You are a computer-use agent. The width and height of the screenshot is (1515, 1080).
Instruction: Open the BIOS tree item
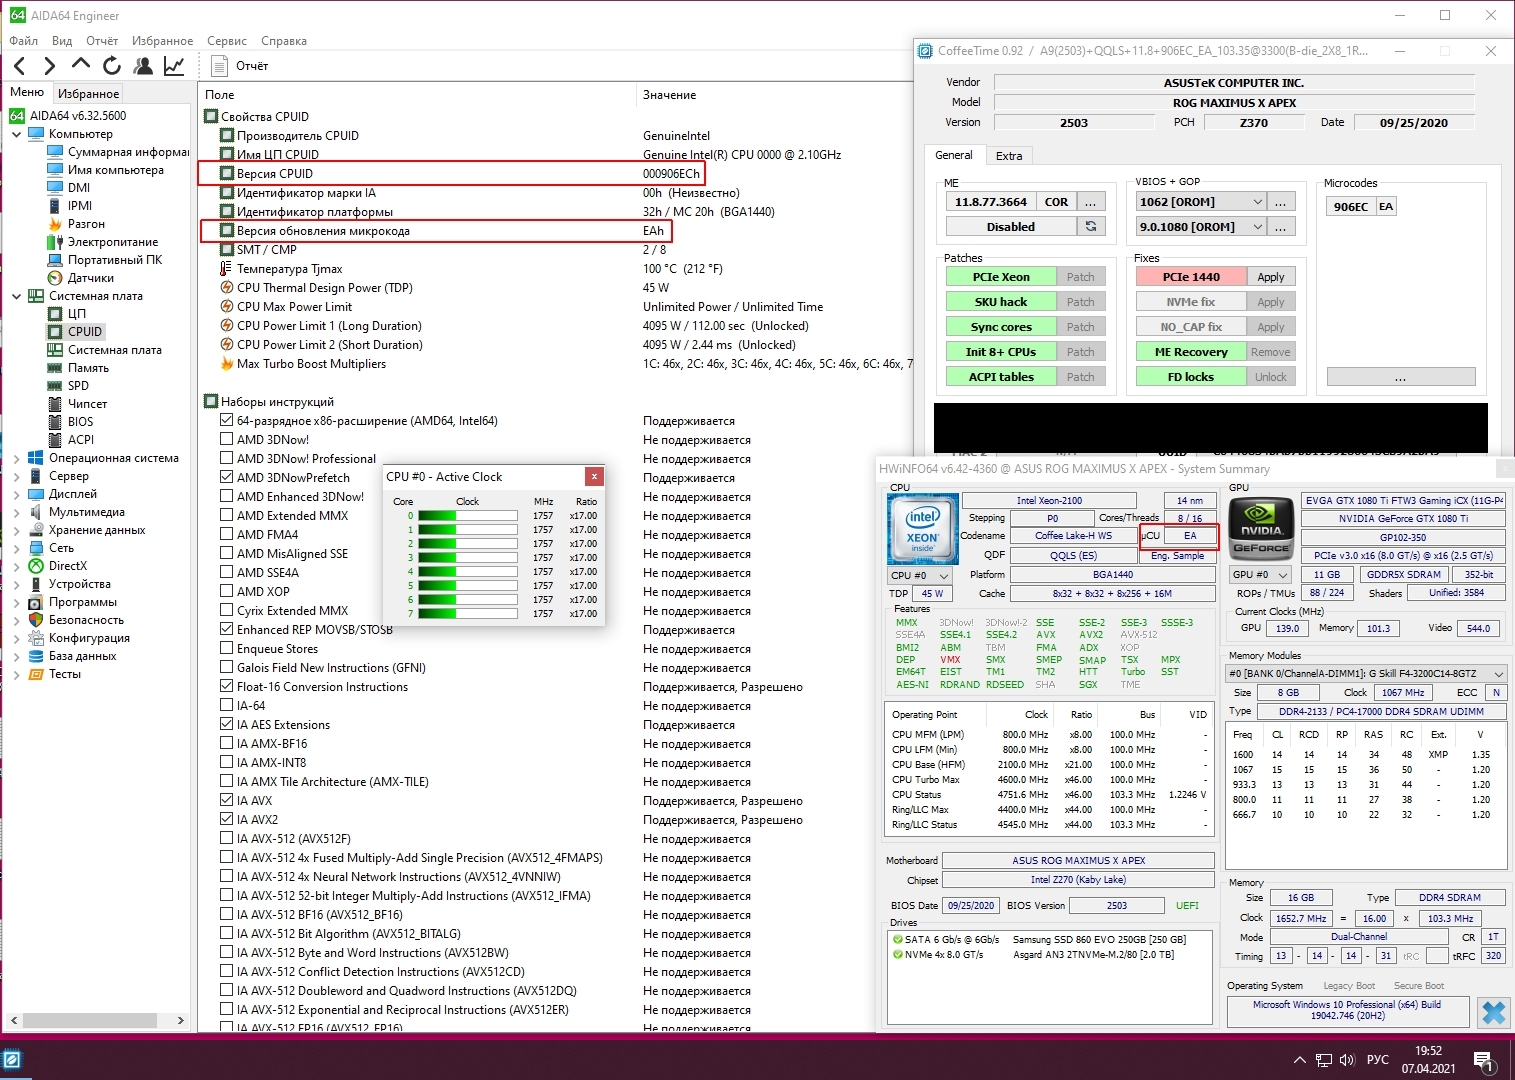[x=80, y=422]
